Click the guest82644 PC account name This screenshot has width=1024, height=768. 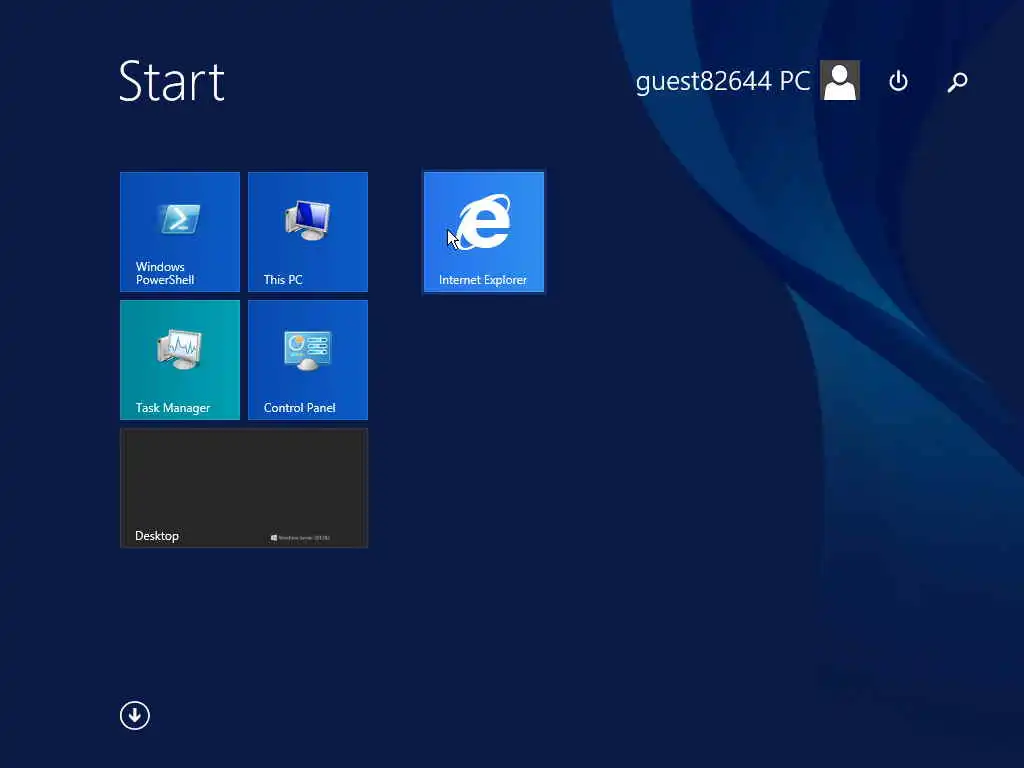coord(722,82)
